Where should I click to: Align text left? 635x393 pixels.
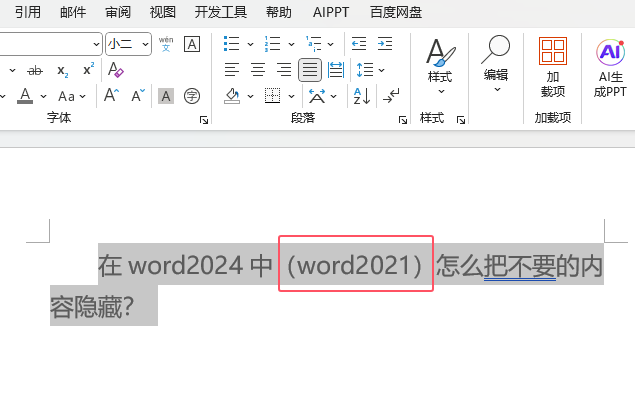(x=232, y=70)
